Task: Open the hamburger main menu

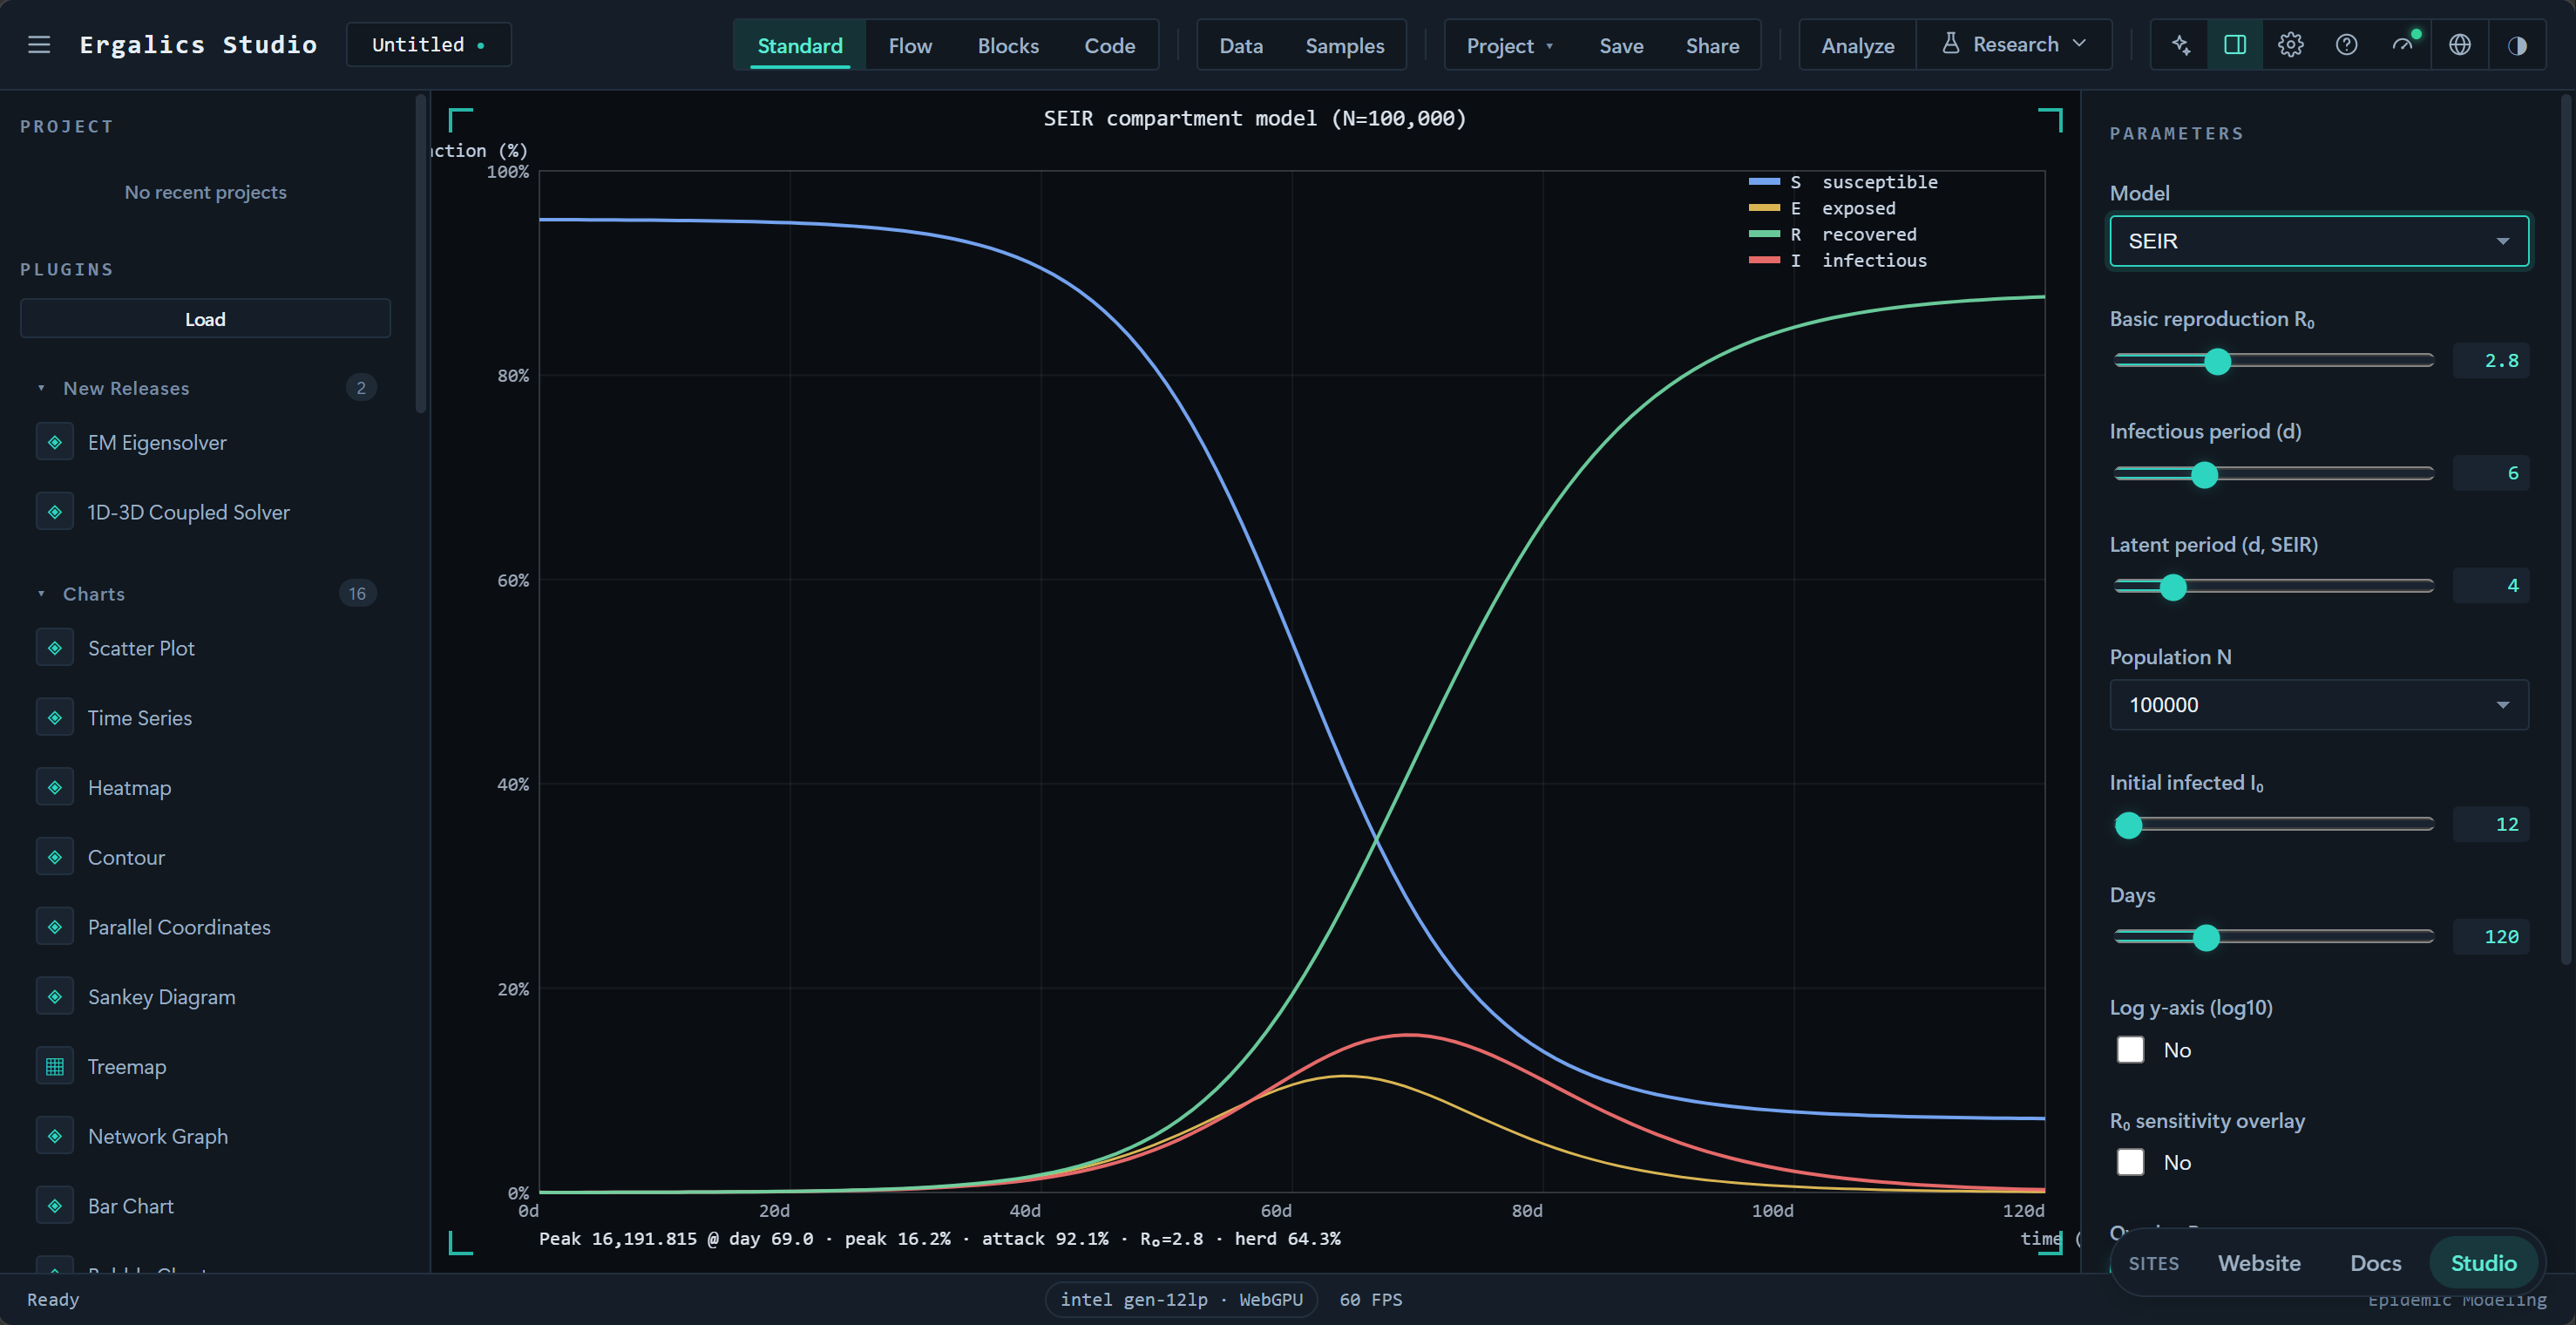Action: tap(39, 45)
